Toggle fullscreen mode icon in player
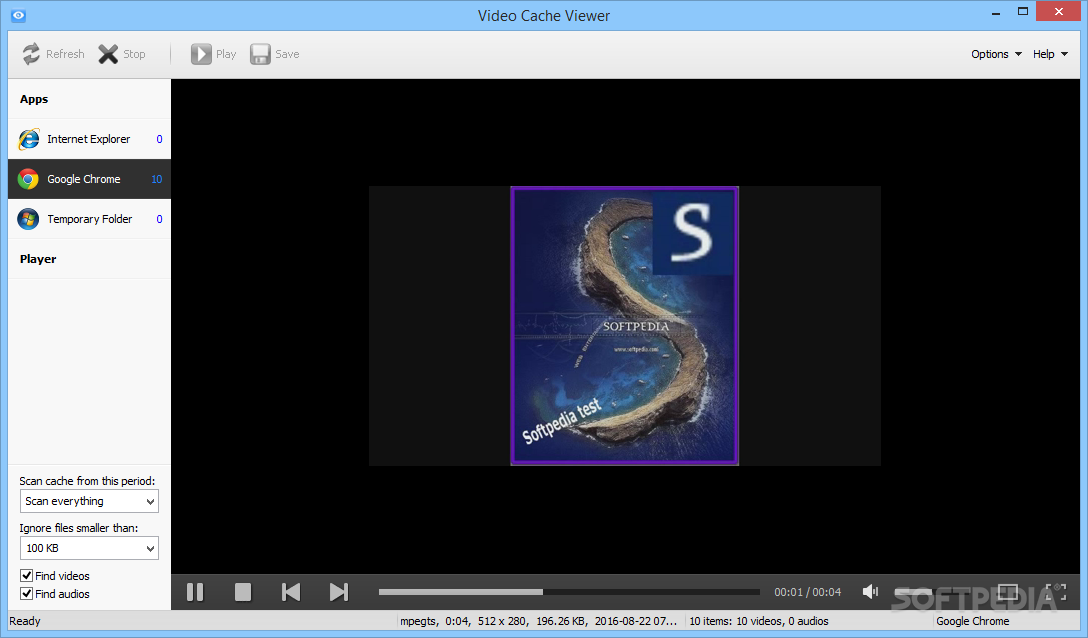The height and width of the screenshot is (638, 1088). (1055, 591)
